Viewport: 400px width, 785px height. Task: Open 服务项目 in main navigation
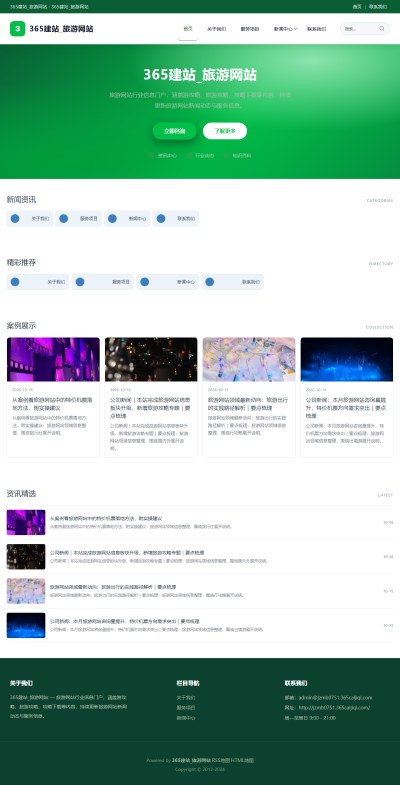[x=250, y=29]
